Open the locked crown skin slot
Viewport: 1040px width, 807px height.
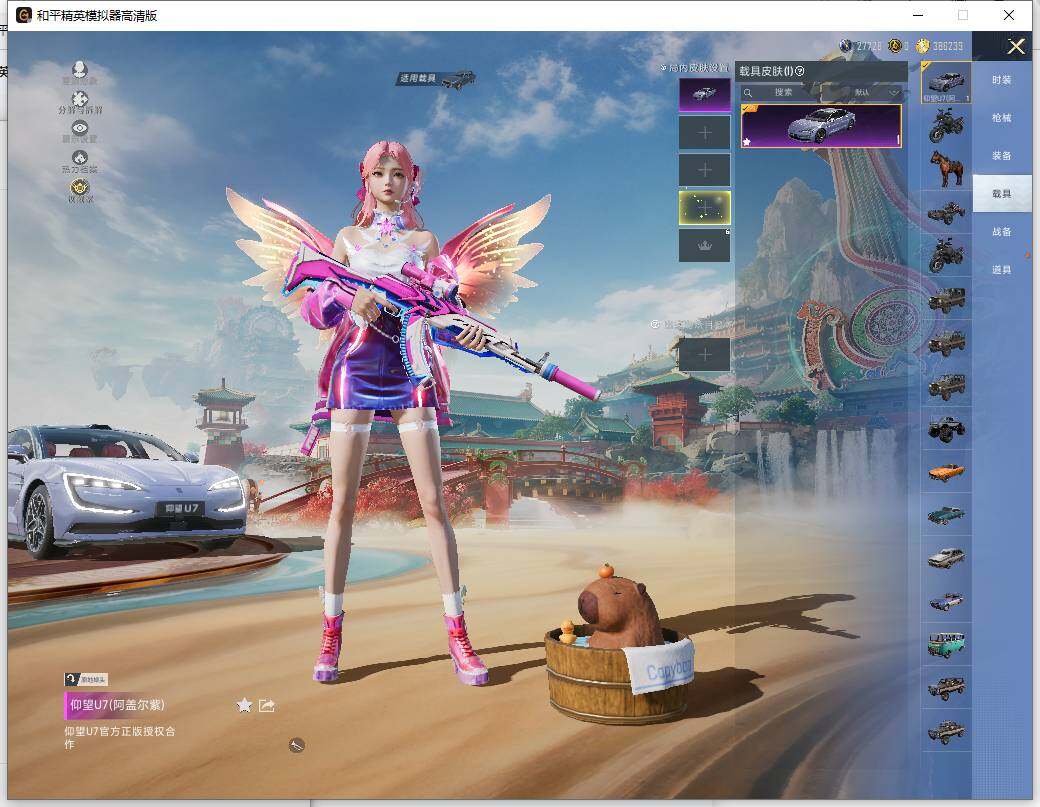(x=704, y=245)
